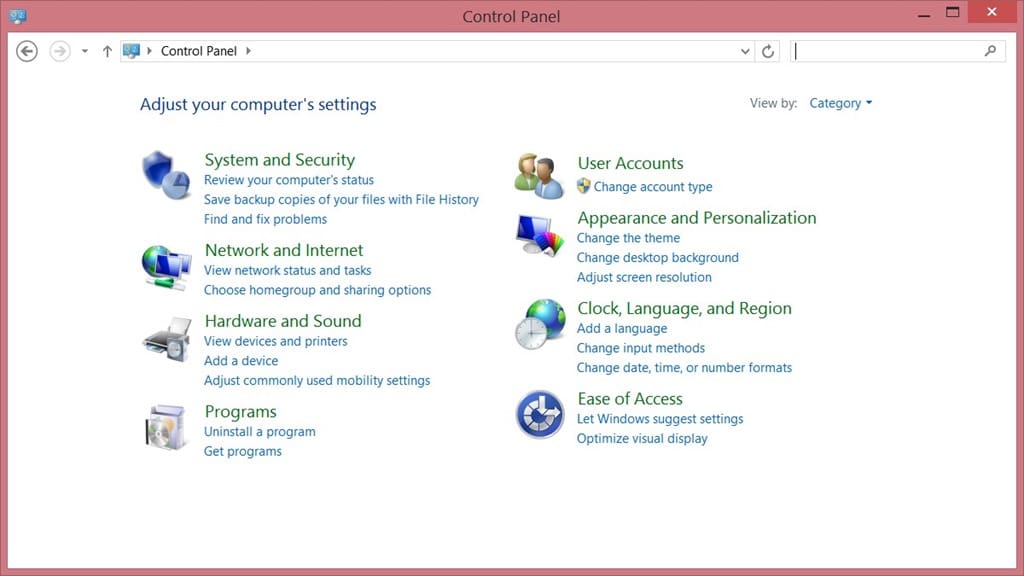Screen dimensions: 1024x576
Task: Expand the address bar history dropdown
Action: pos(745,51)
